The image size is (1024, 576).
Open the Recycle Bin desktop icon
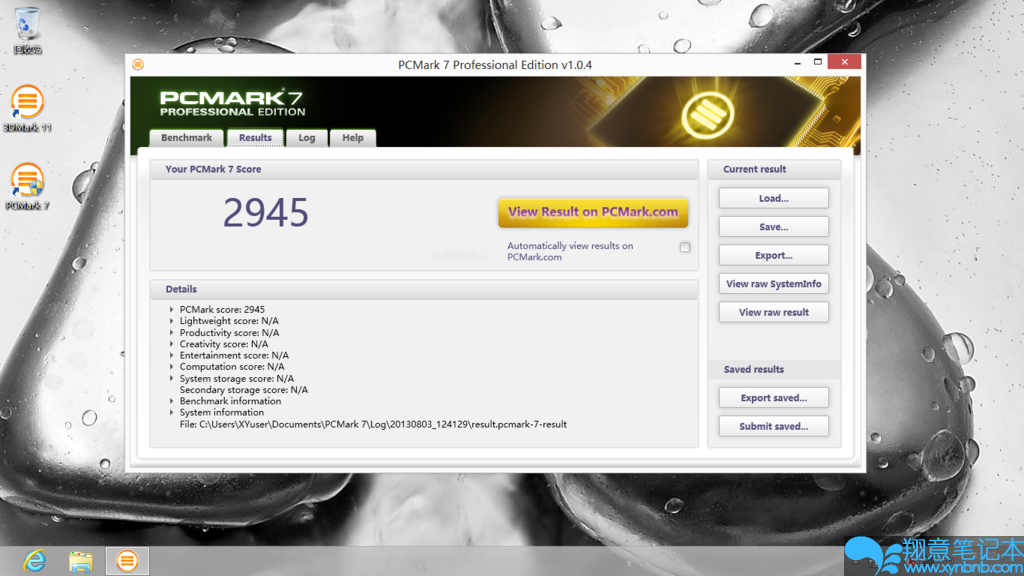coord(27,30)
